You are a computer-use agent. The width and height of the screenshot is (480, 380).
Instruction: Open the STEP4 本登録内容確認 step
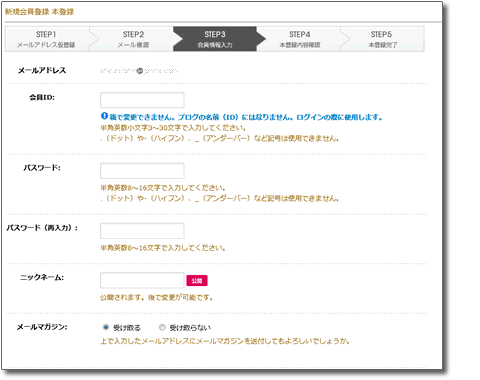299,39
